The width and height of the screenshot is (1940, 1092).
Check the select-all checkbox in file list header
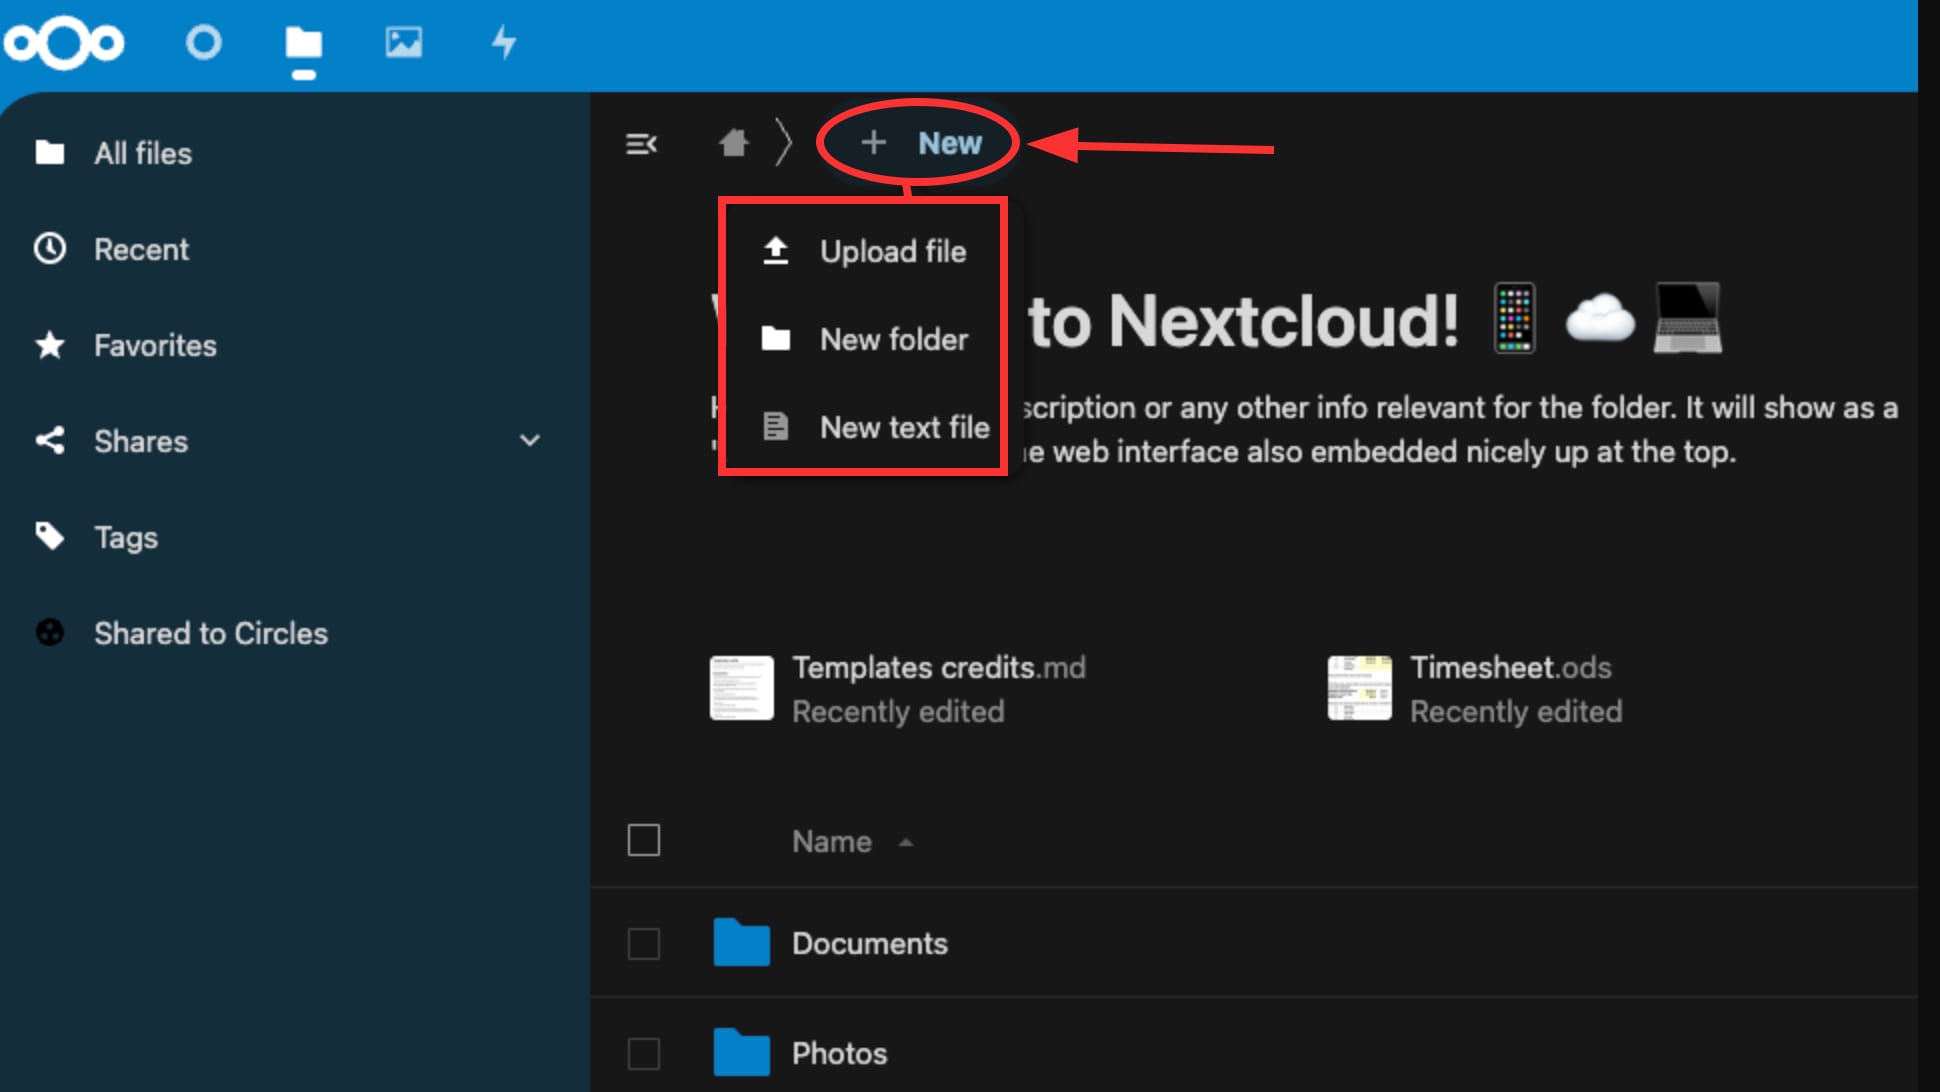point(644,841)
